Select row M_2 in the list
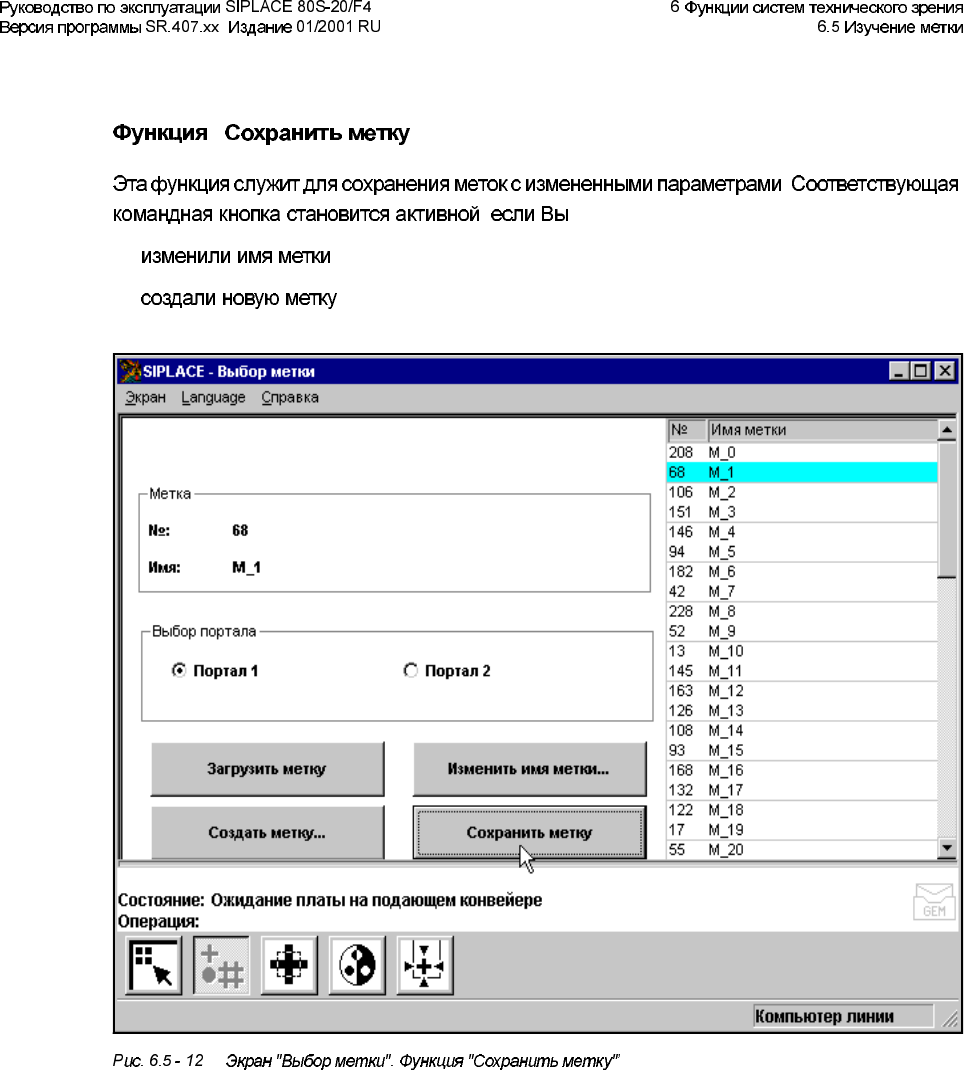 tap(802, 492)
